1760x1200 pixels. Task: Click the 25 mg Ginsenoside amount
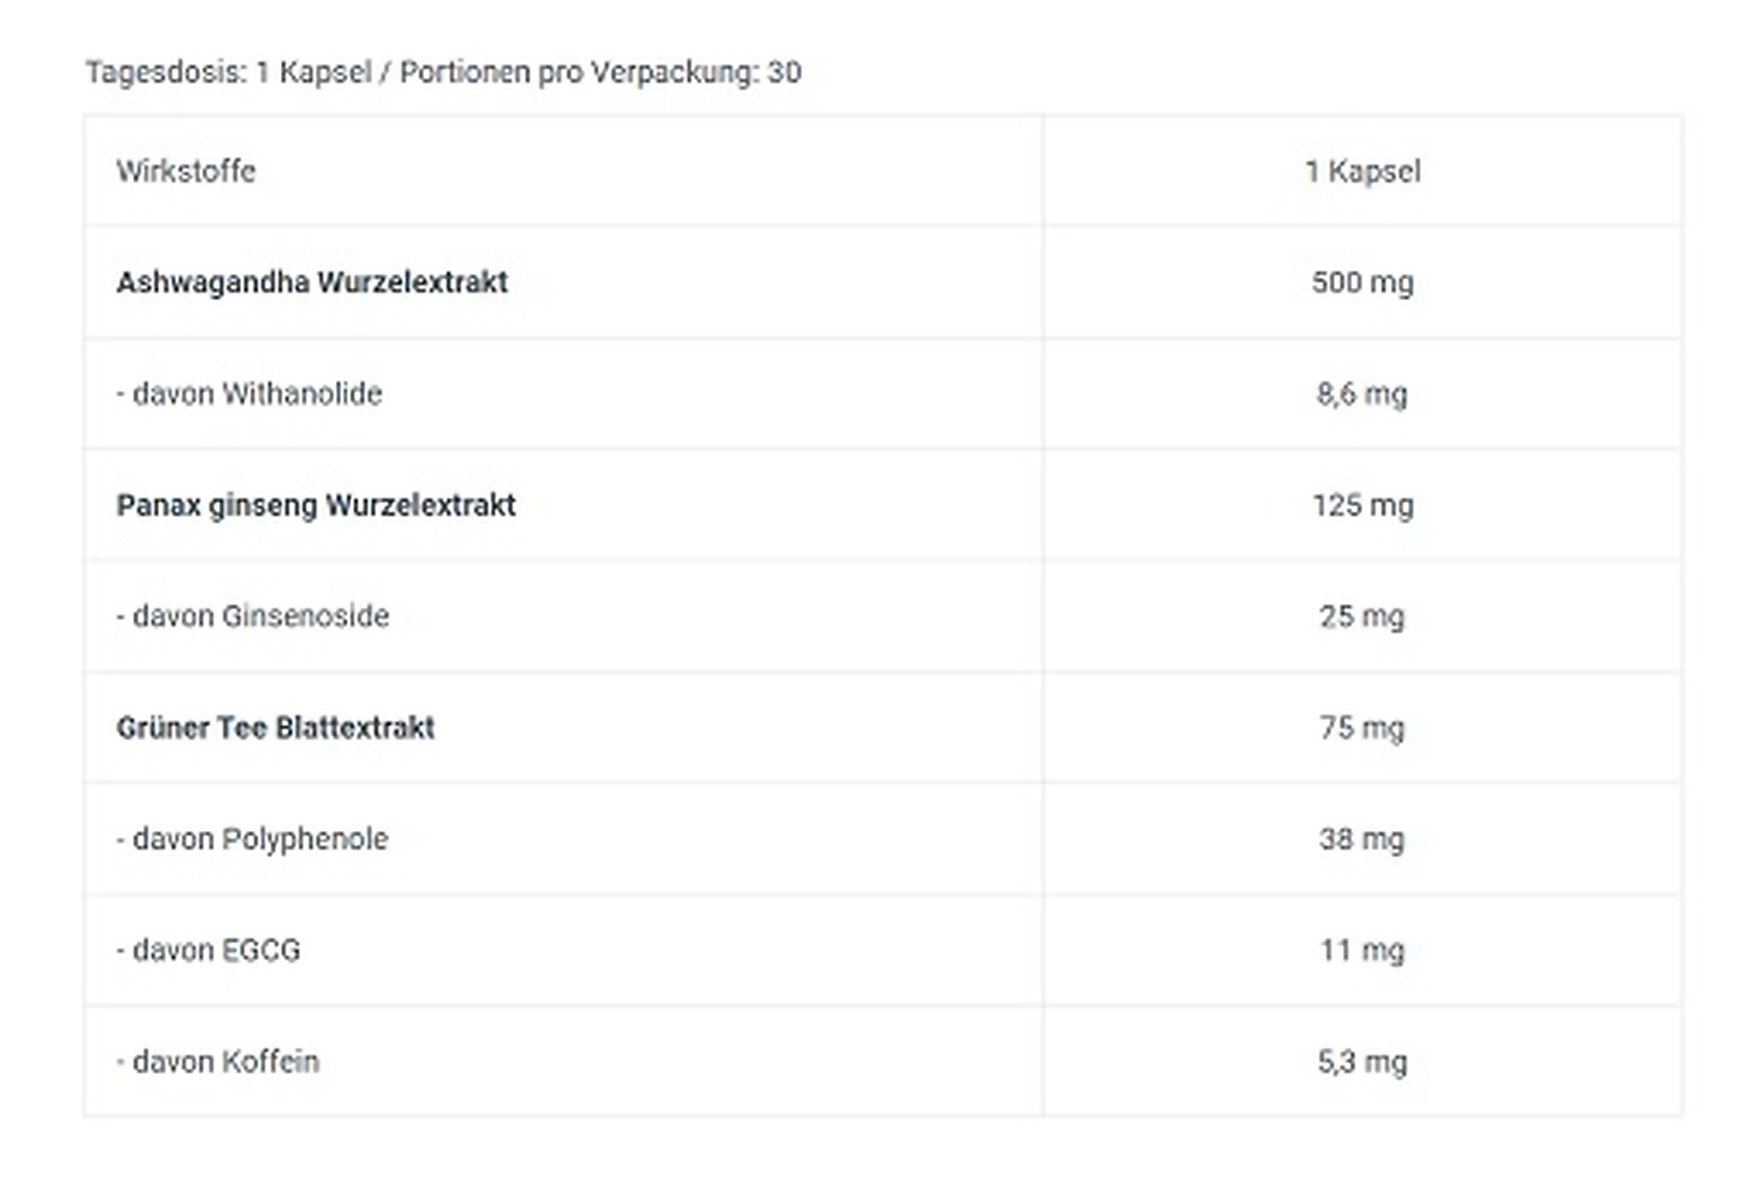point(1362,616)
